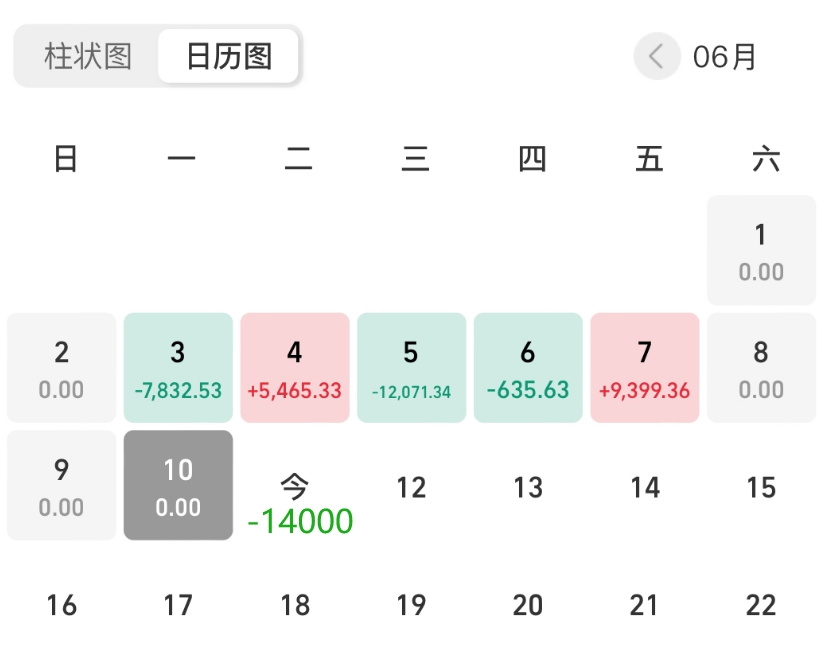Open June 4 showing +5,465.33

click(x=295, y=368)
